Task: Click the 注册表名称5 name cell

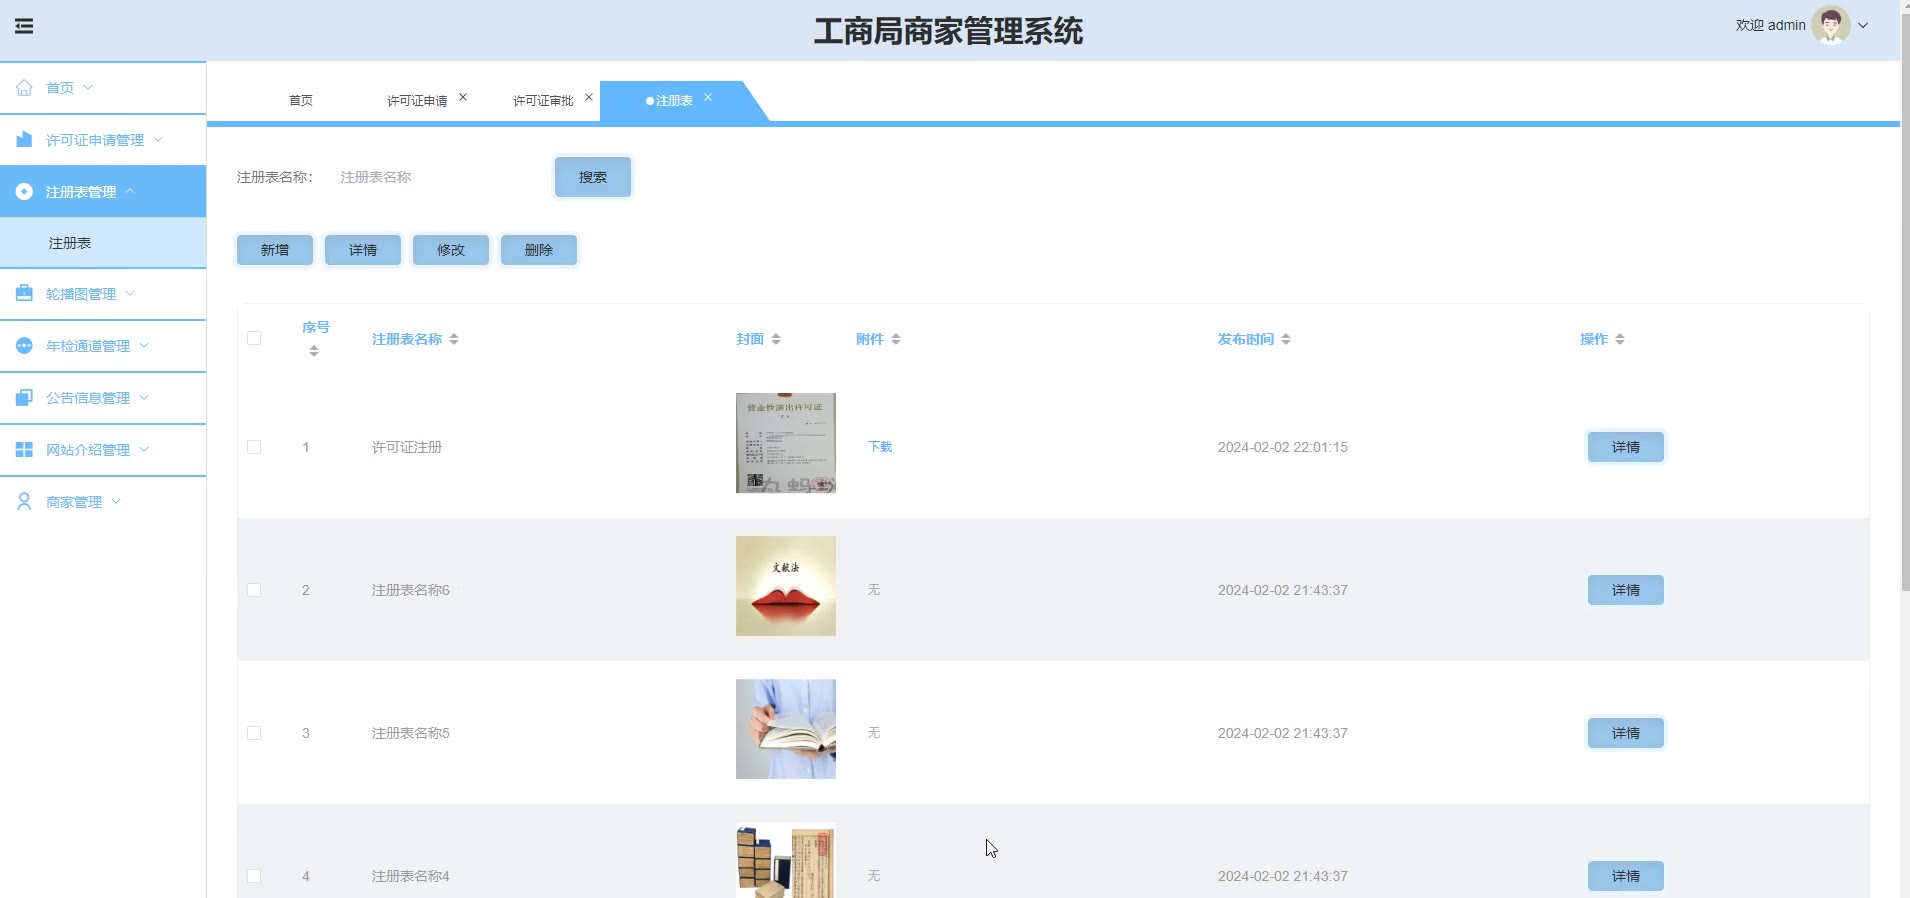Action: (x=411, y=733)
